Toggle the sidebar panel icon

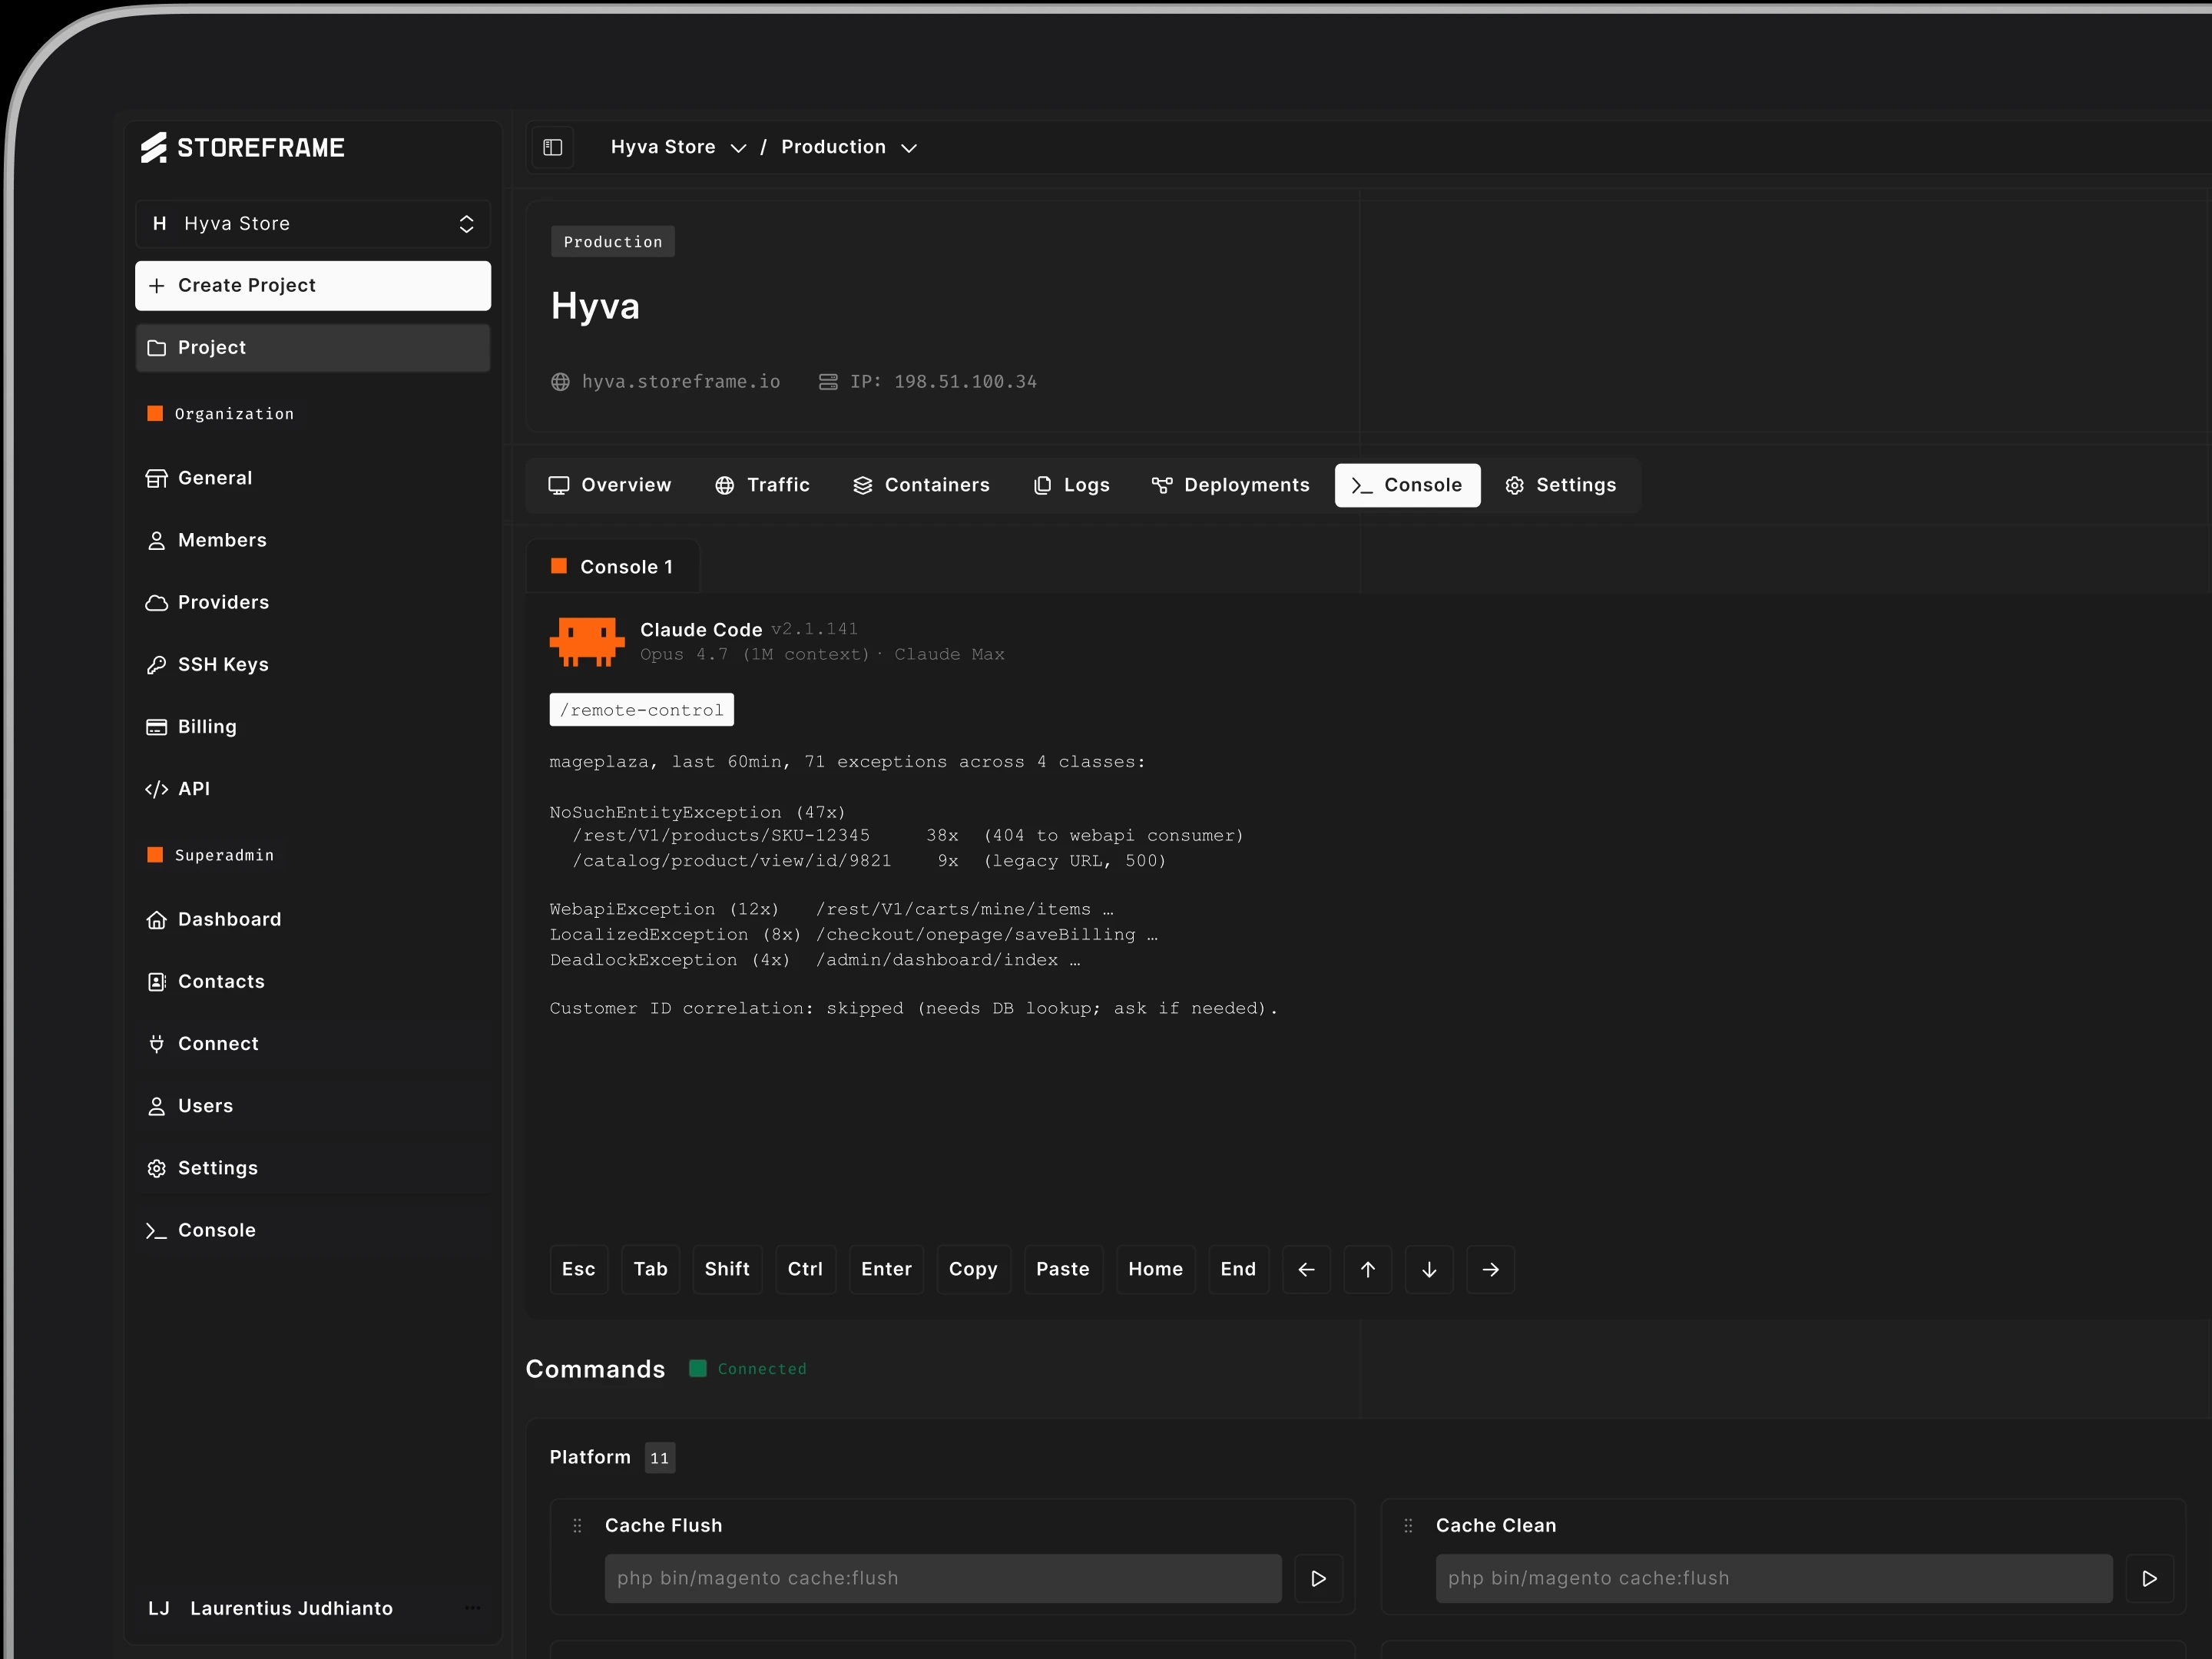[552, 148]
